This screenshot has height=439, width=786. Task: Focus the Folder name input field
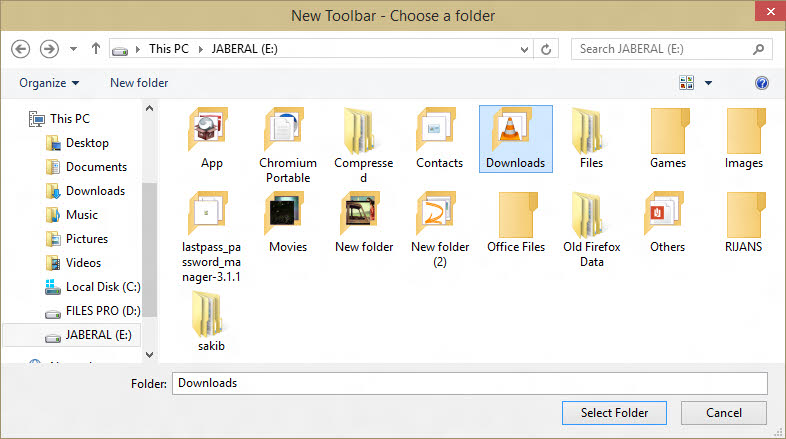pos(470,383)
